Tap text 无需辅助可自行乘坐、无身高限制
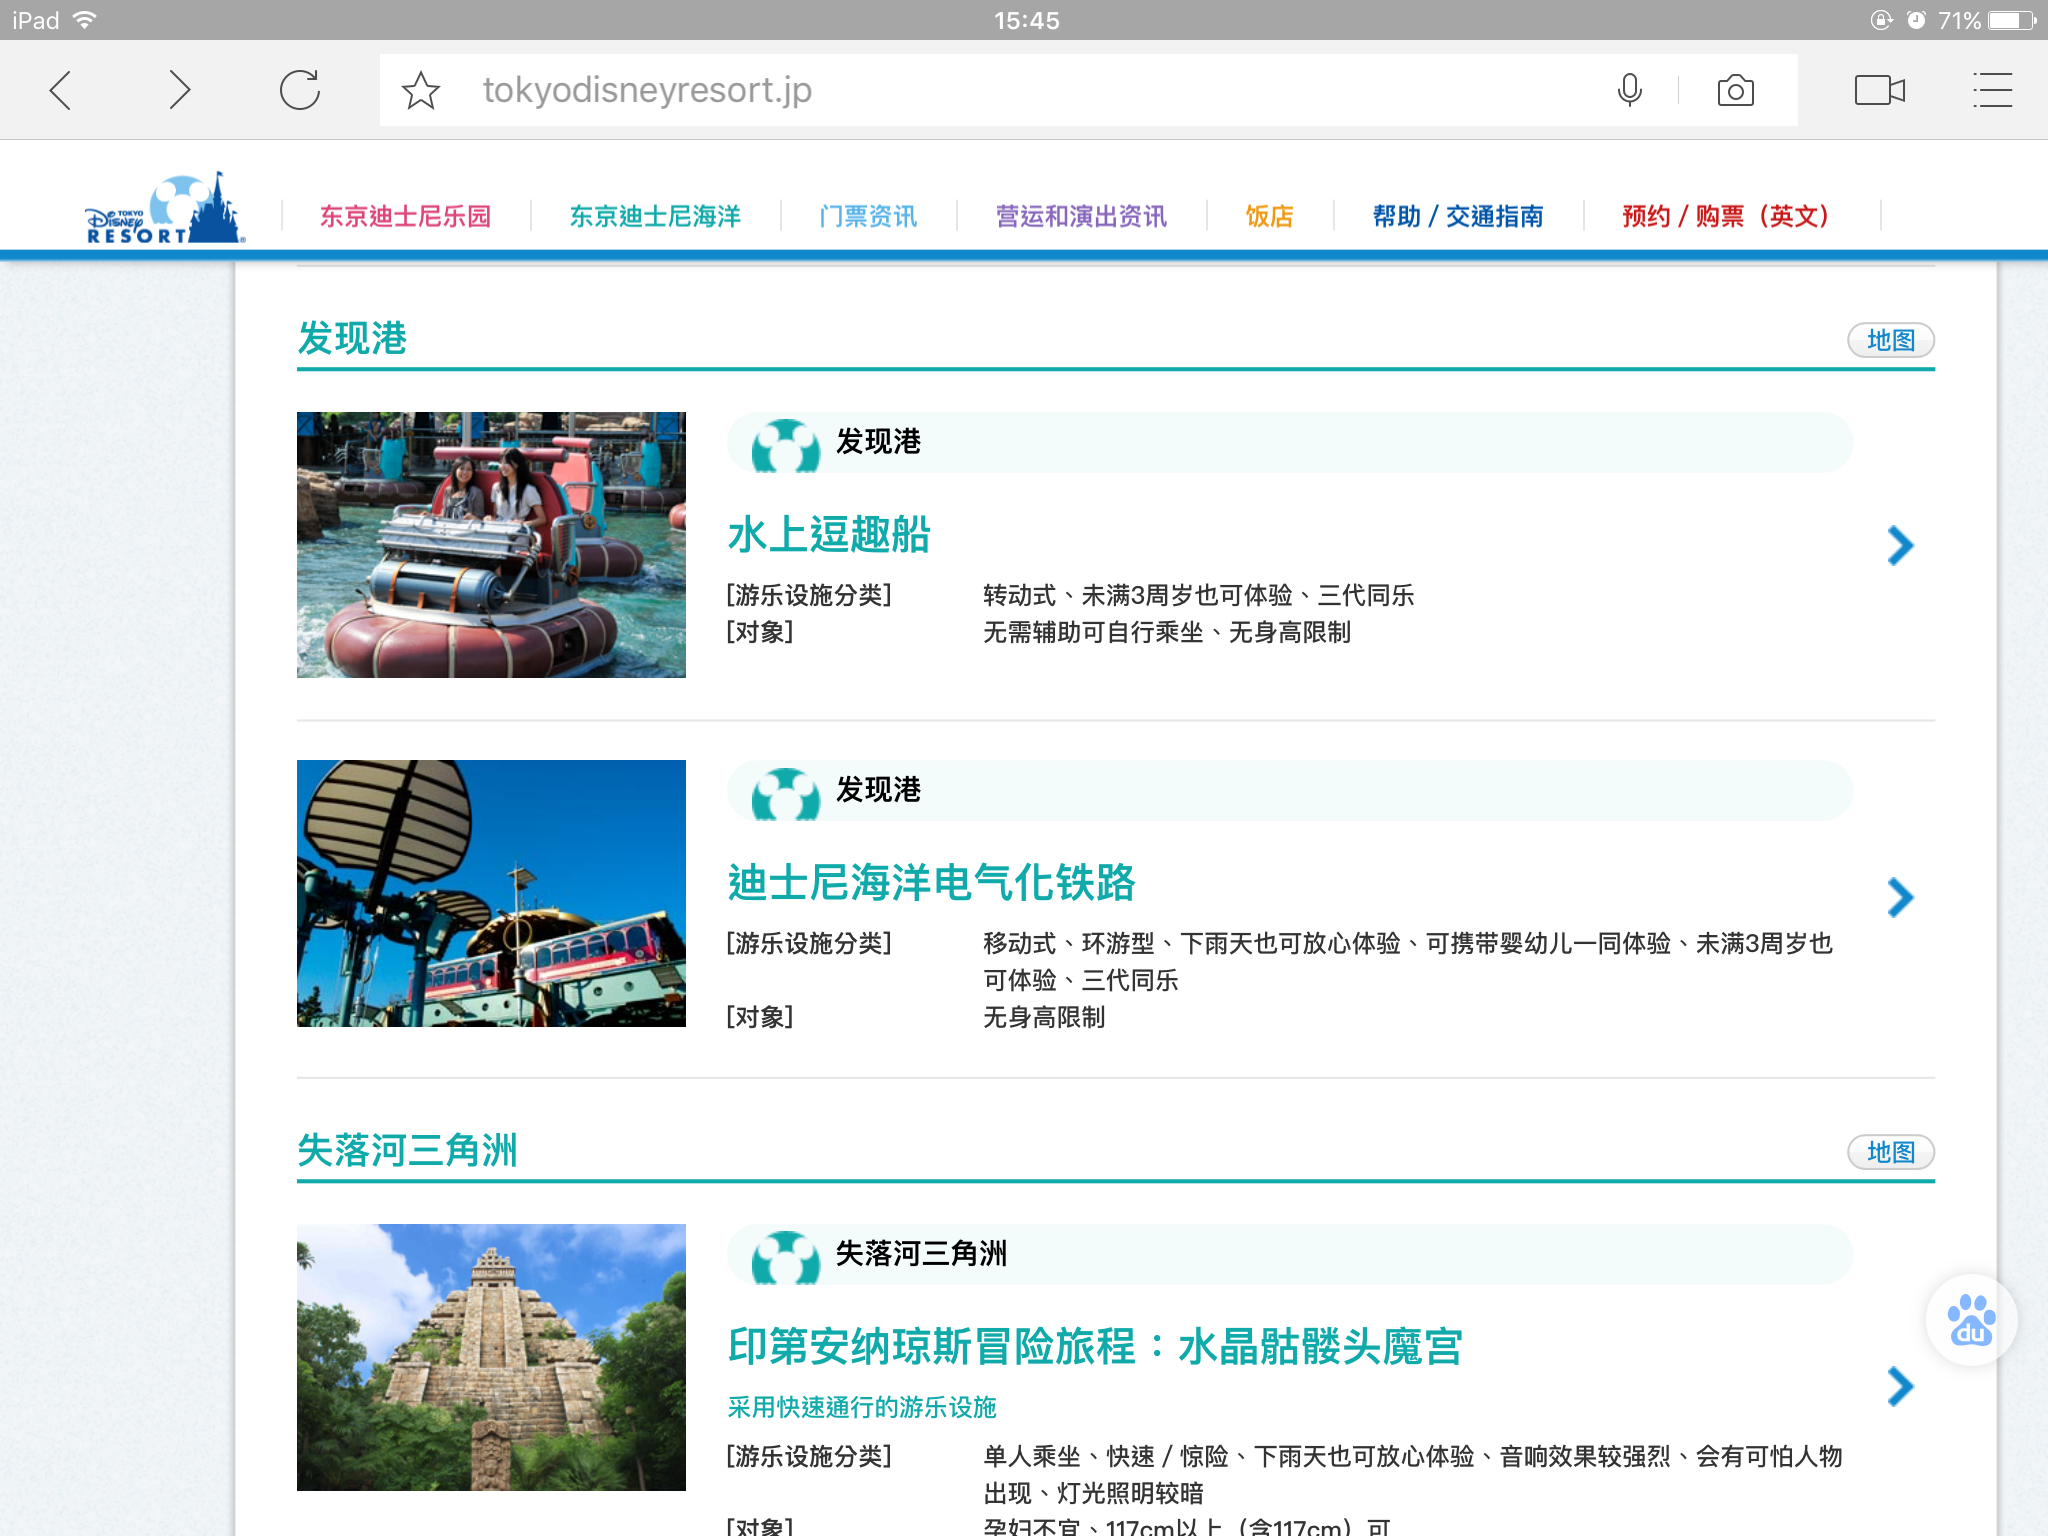Viewport: 2048px width, 1536px height. tap(1167, 632)
